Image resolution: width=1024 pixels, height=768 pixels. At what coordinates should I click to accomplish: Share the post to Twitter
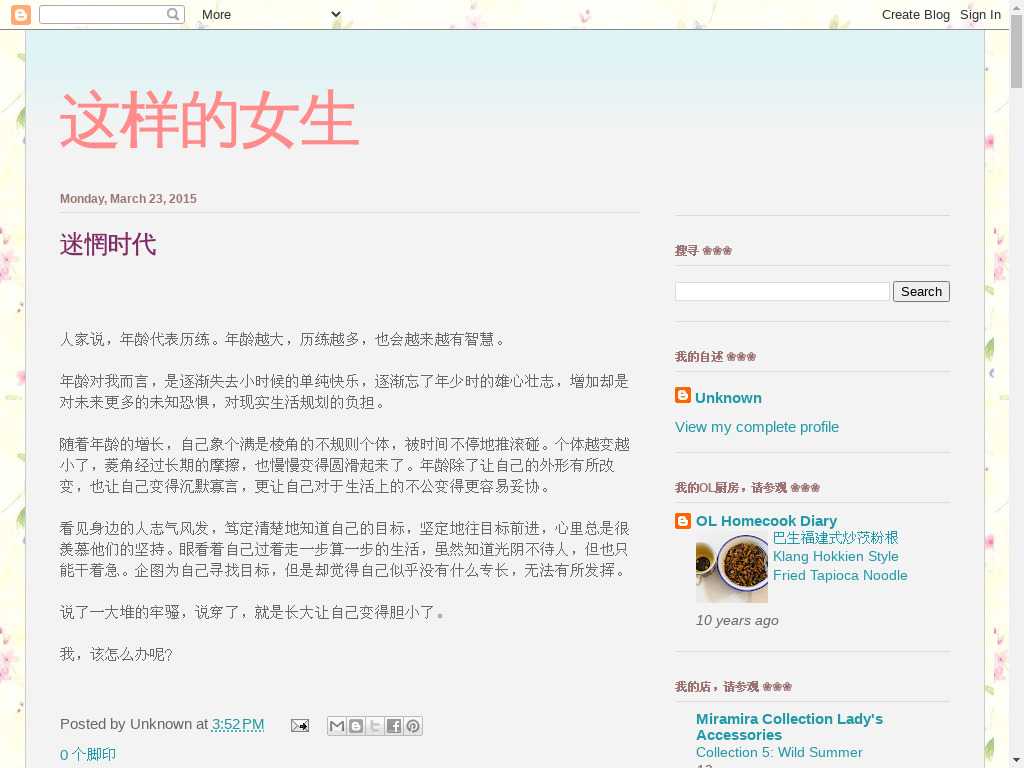tap(375, 726)
